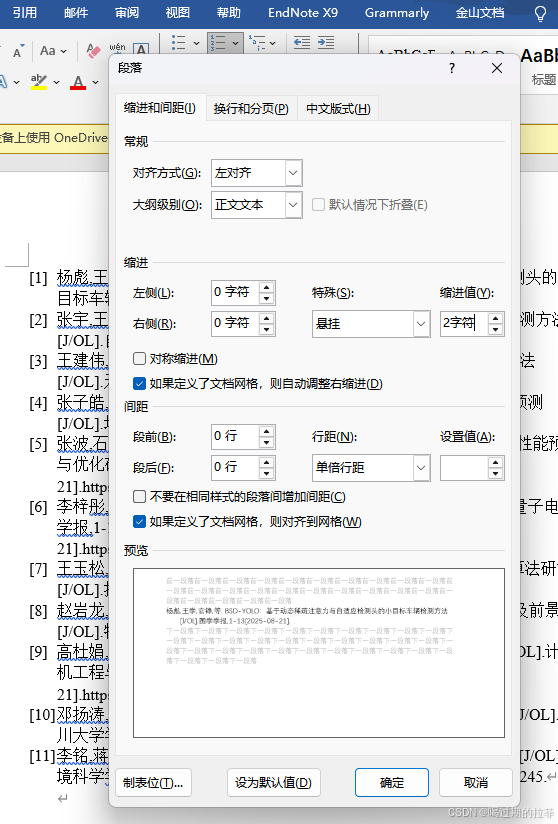Increase hanging indent value with up stepper
Viewport: 558px width, 824px height.
click(495, 318)
